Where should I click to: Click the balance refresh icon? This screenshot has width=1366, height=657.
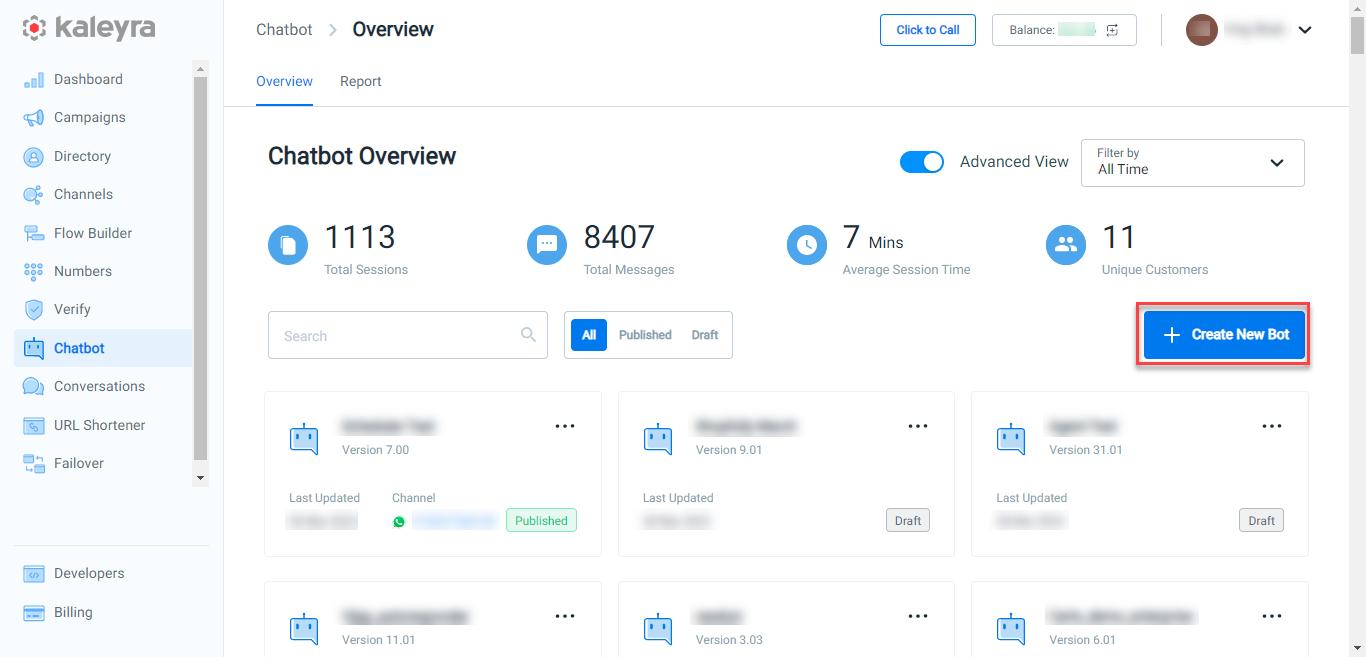coord(1113,30)
